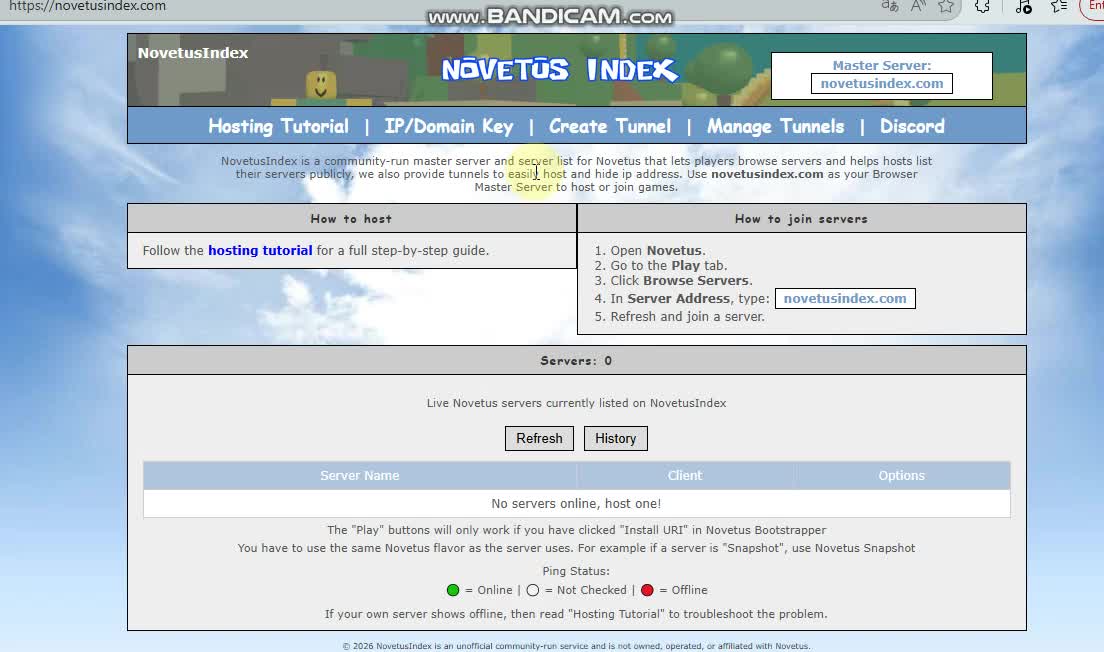Click the Server Name column header
Image resolution: width=1104 pixels, height=652 pixels.
point(360,475)
